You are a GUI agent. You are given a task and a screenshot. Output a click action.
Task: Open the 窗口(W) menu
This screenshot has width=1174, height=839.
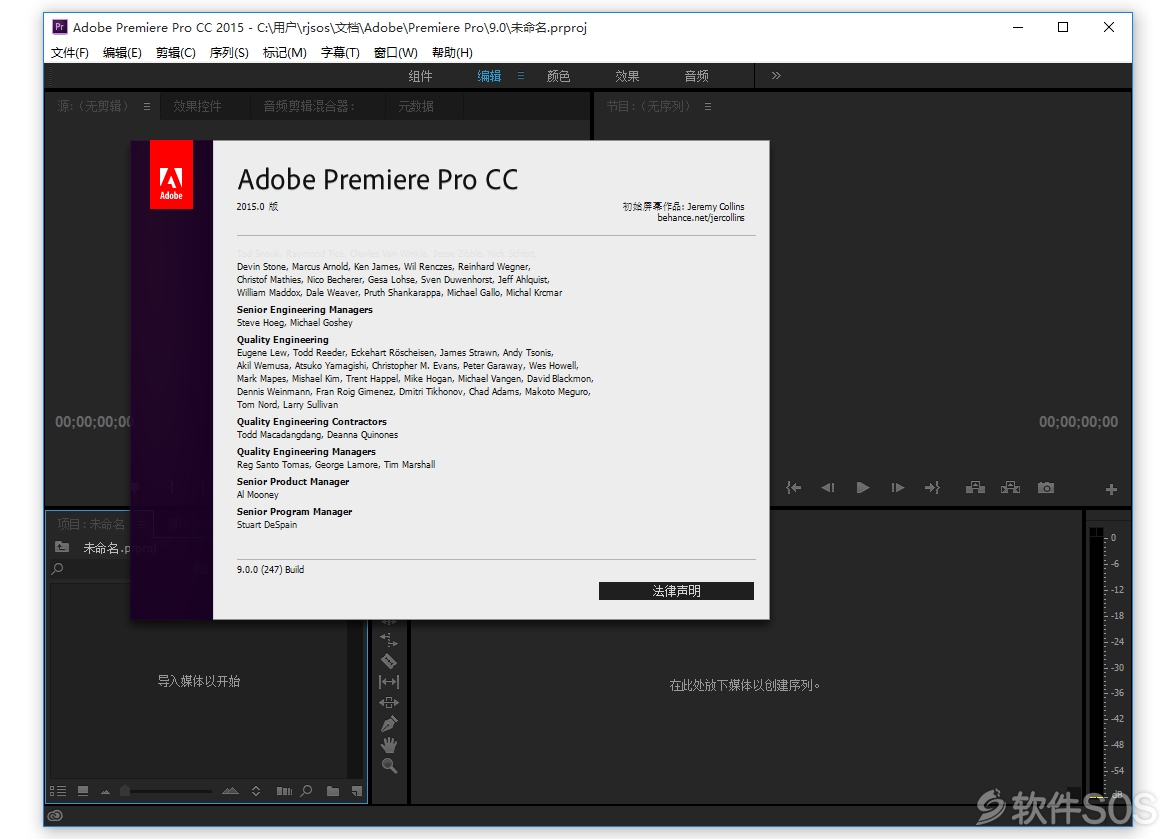click(396, 52)
